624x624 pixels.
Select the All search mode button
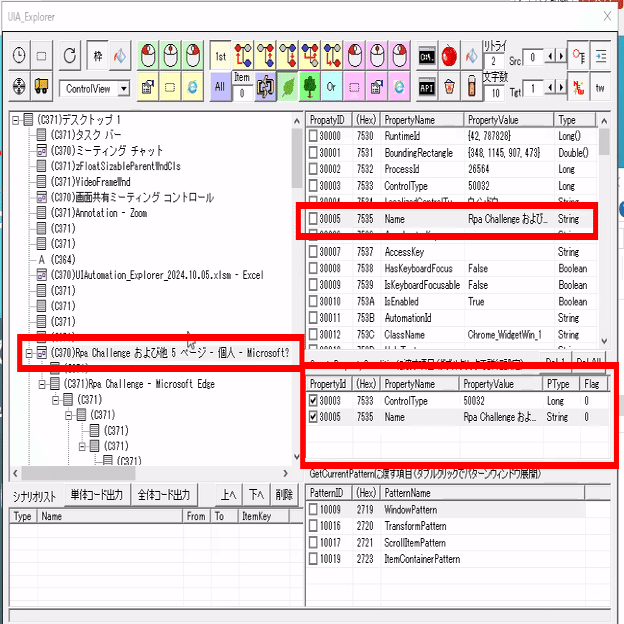click(220, 86)
